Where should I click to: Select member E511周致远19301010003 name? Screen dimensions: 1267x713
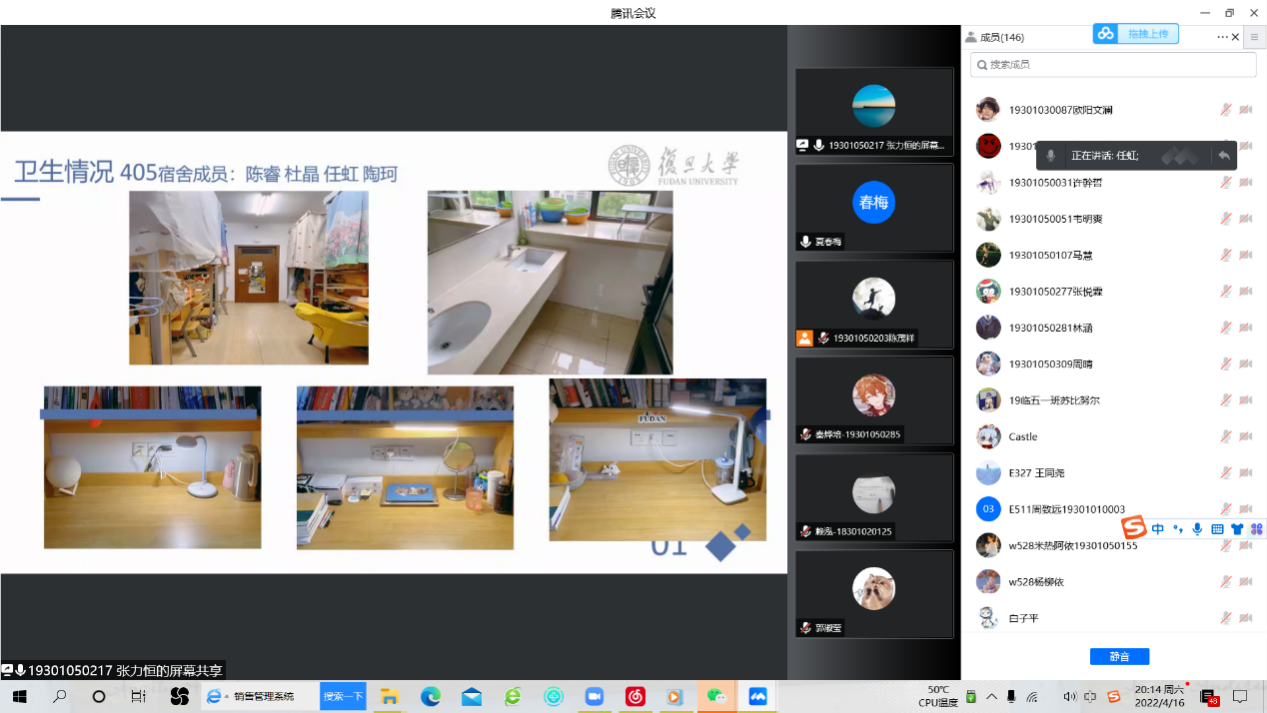pyautogui.click(x=1066, y=509)
